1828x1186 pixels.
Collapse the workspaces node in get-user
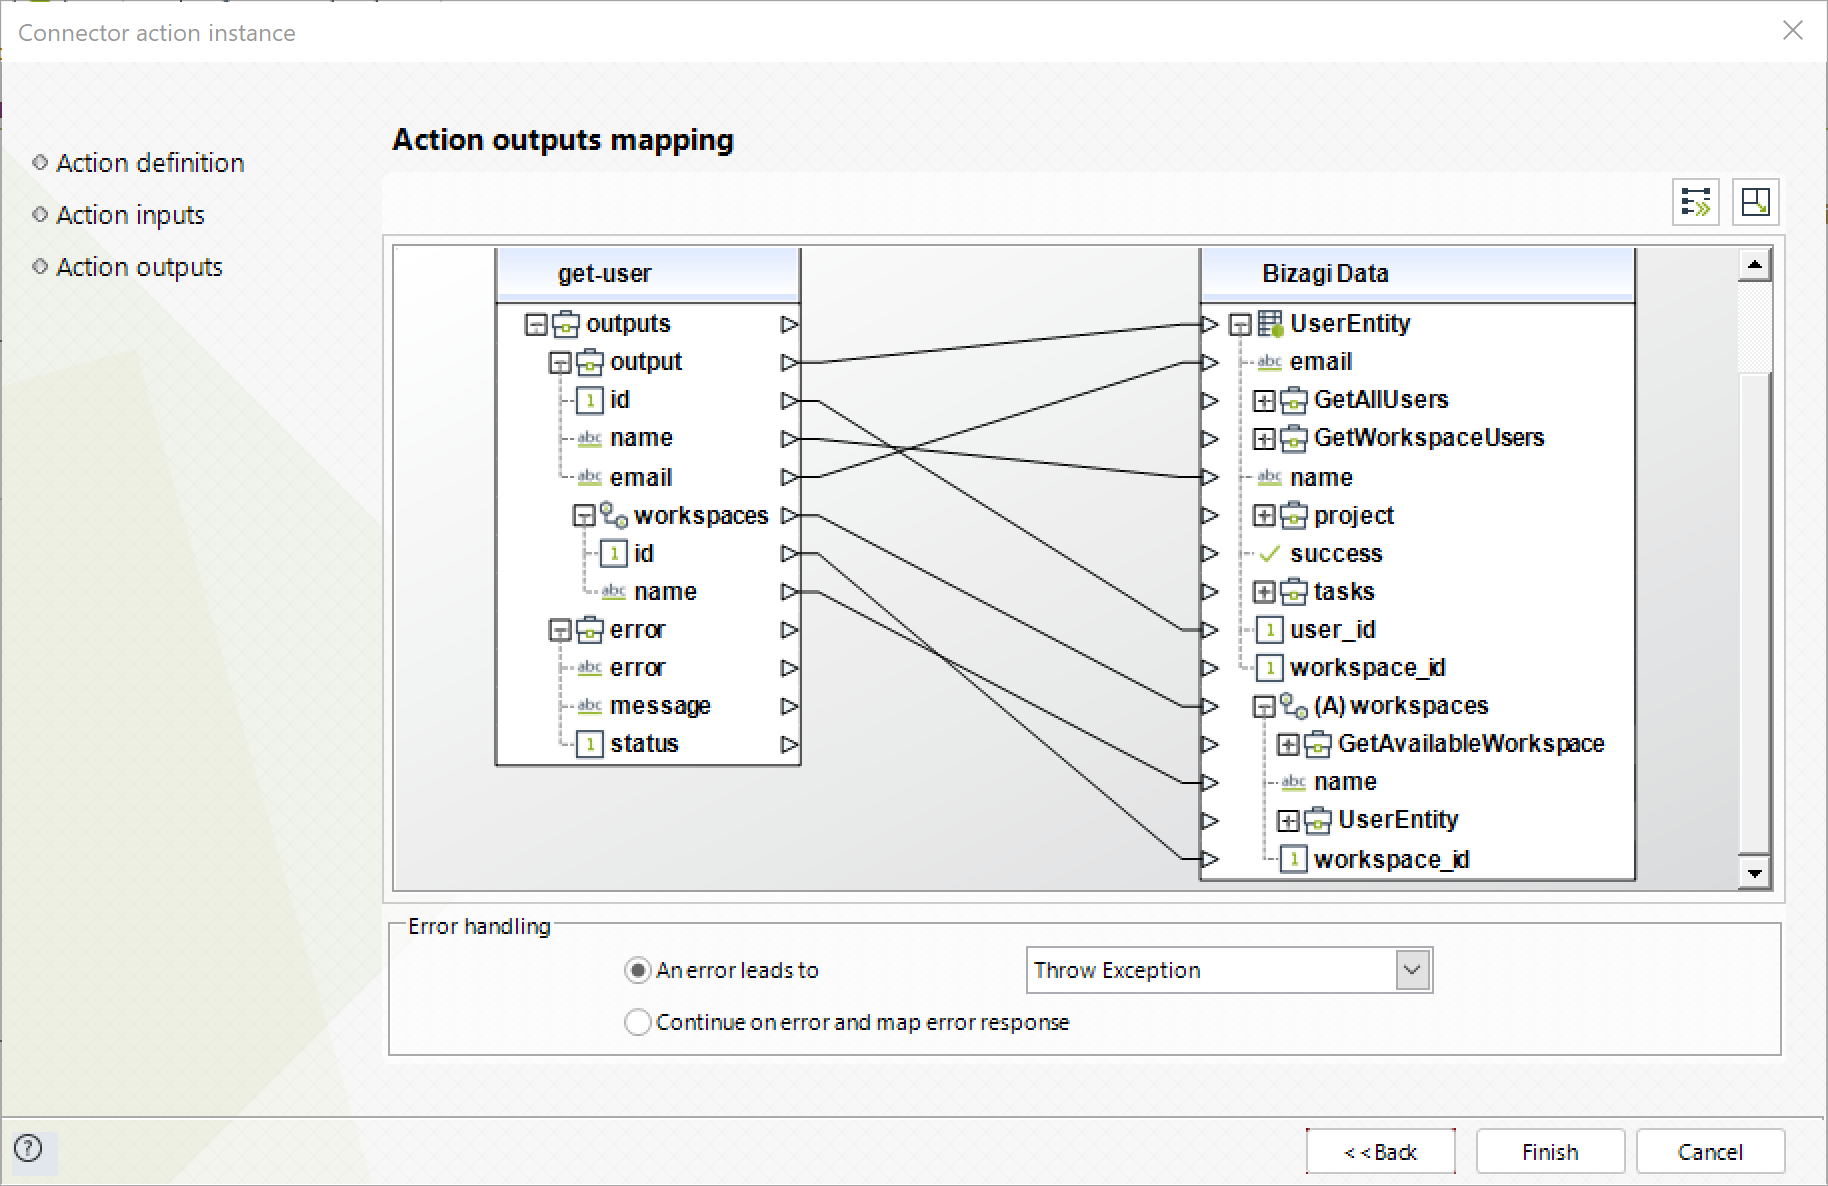coord(584,516)
